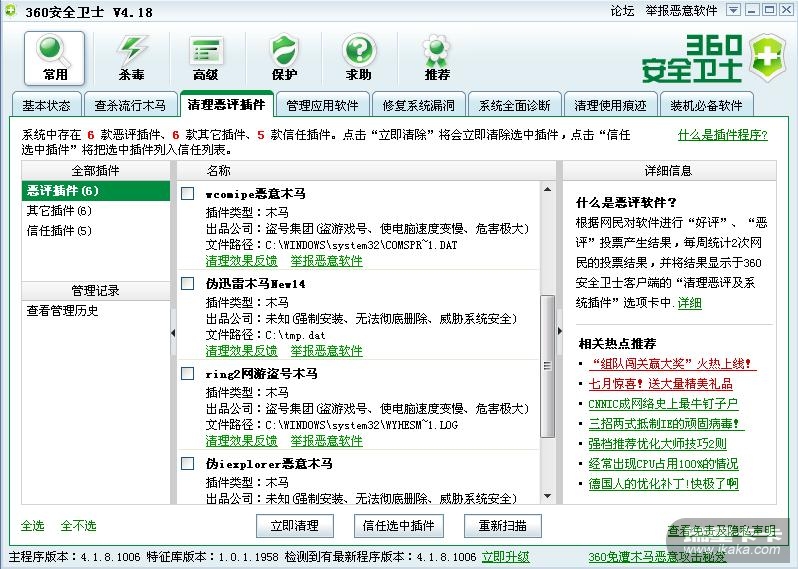Collapse the right details panel arrow
Image resolution: width=798 pixels, height=569 pixels.
coord(560,331)
